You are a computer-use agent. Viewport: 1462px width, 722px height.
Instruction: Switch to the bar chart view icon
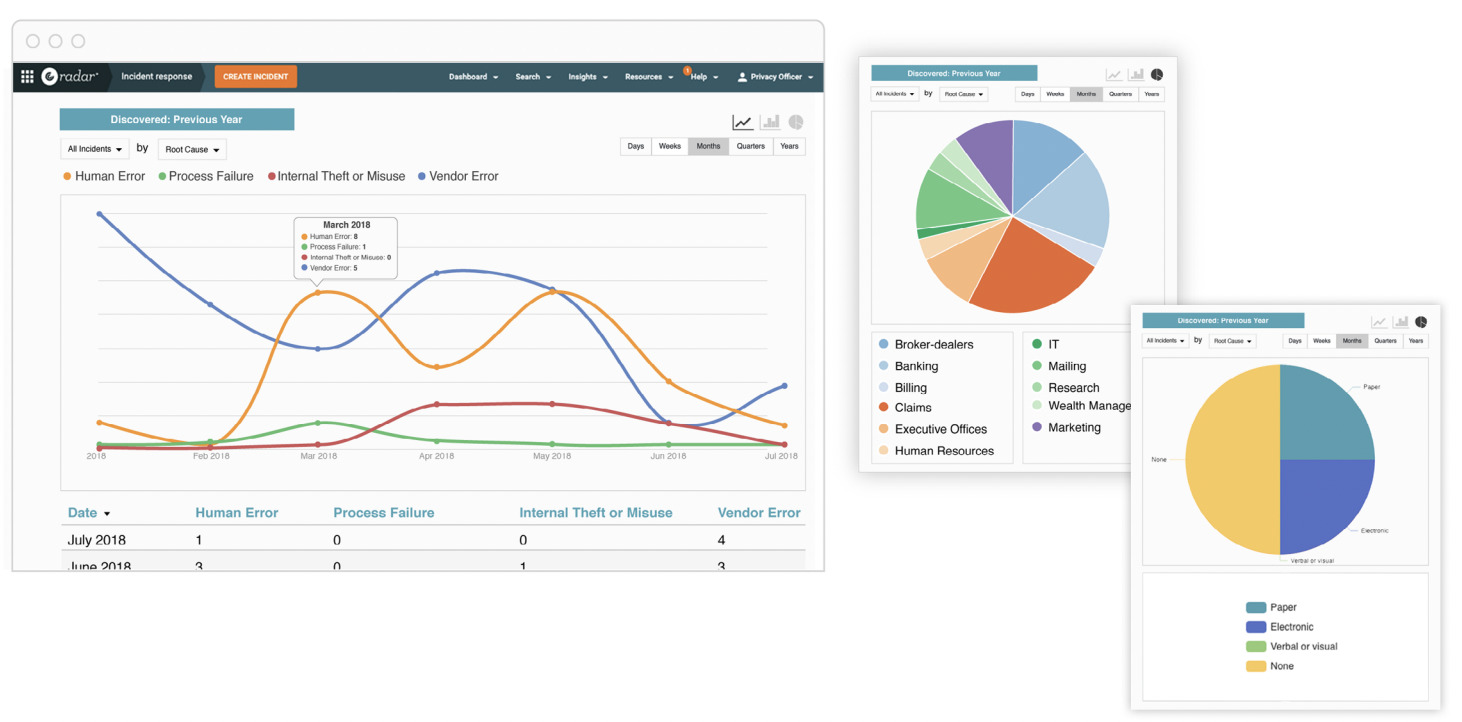tap(770, 122)
